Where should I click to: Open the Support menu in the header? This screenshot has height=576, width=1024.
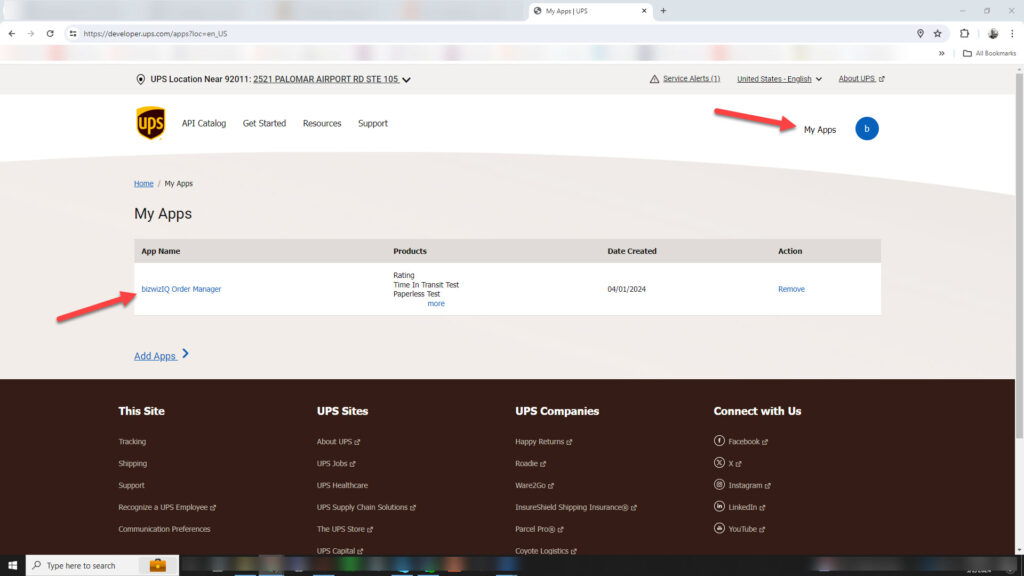click(x=373, y=123)
